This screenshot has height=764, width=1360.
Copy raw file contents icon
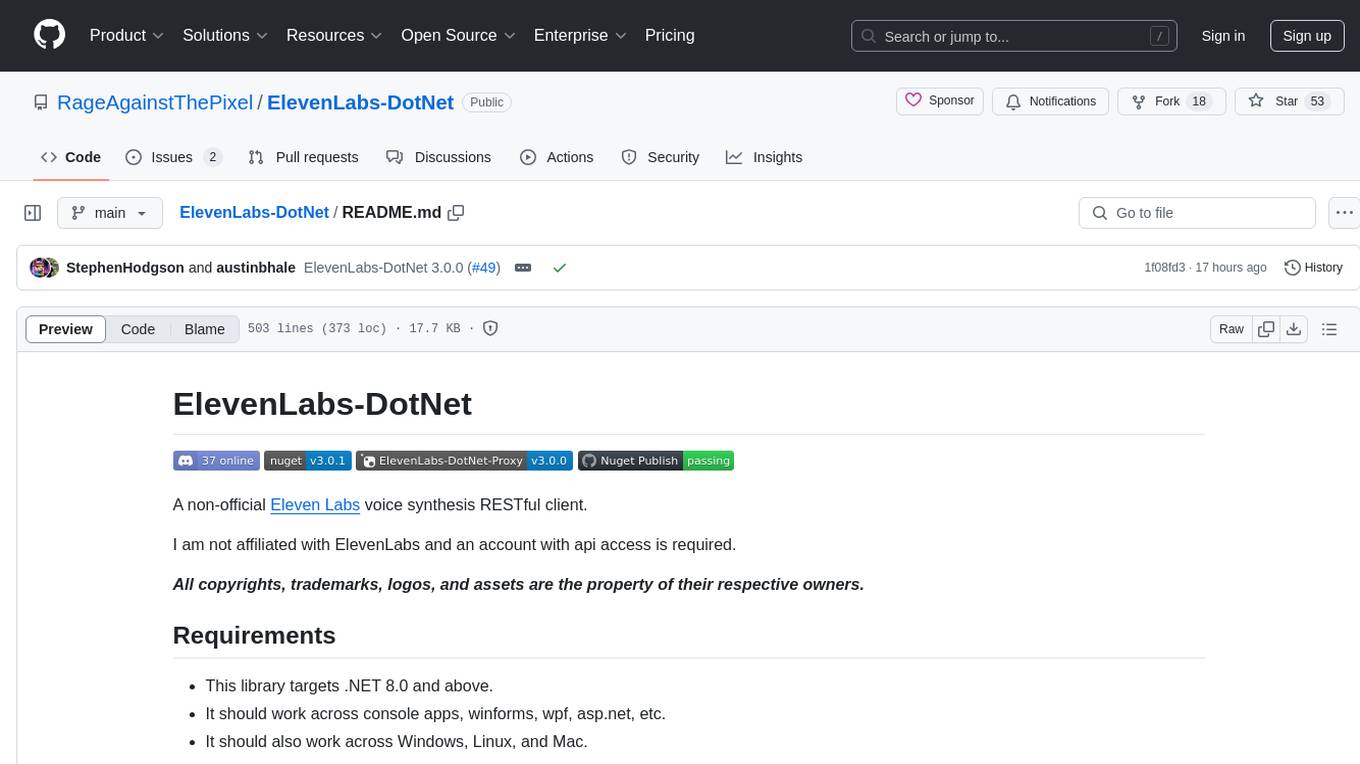[1267, 329]
